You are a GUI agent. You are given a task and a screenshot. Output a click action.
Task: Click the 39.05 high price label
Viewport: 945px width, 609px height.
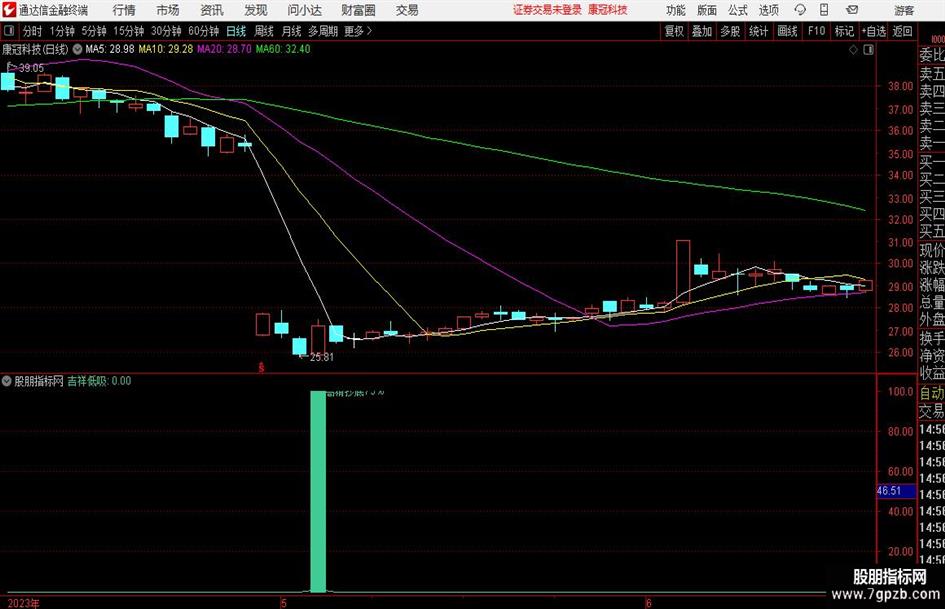click(x=31, y=68)
